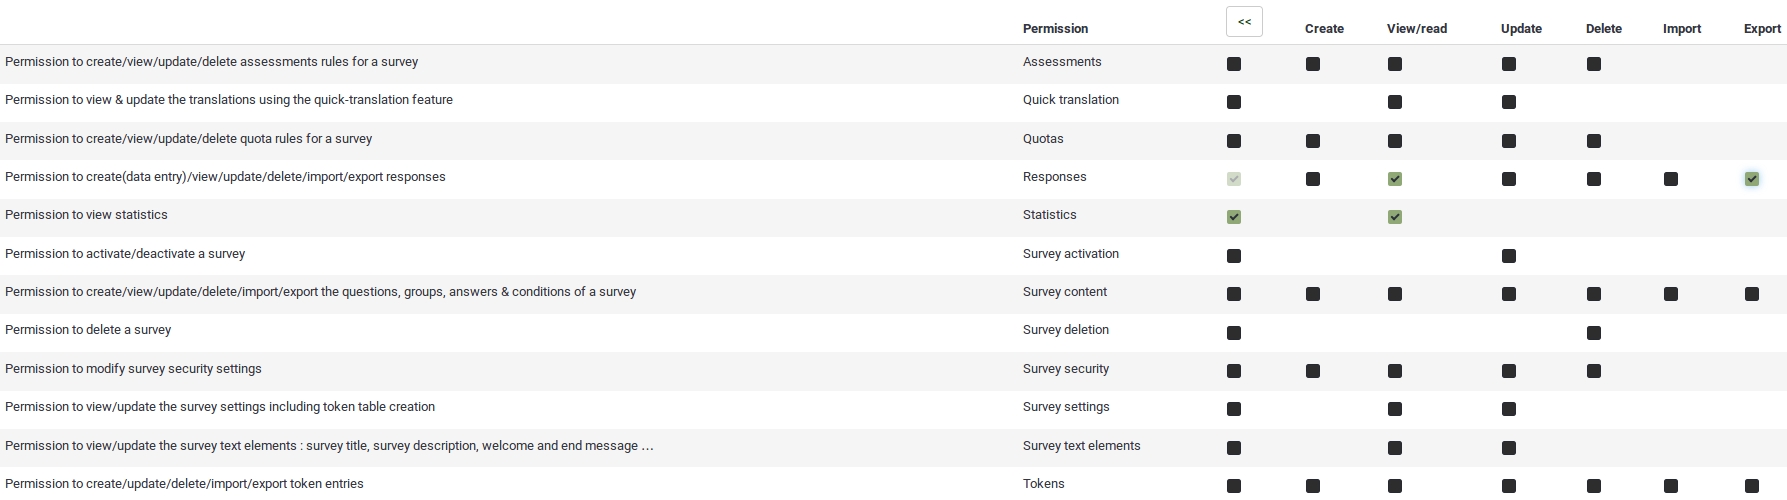Enable Import permission for Tokens
The image size is (1787, 500).
tap(1671, 486)
